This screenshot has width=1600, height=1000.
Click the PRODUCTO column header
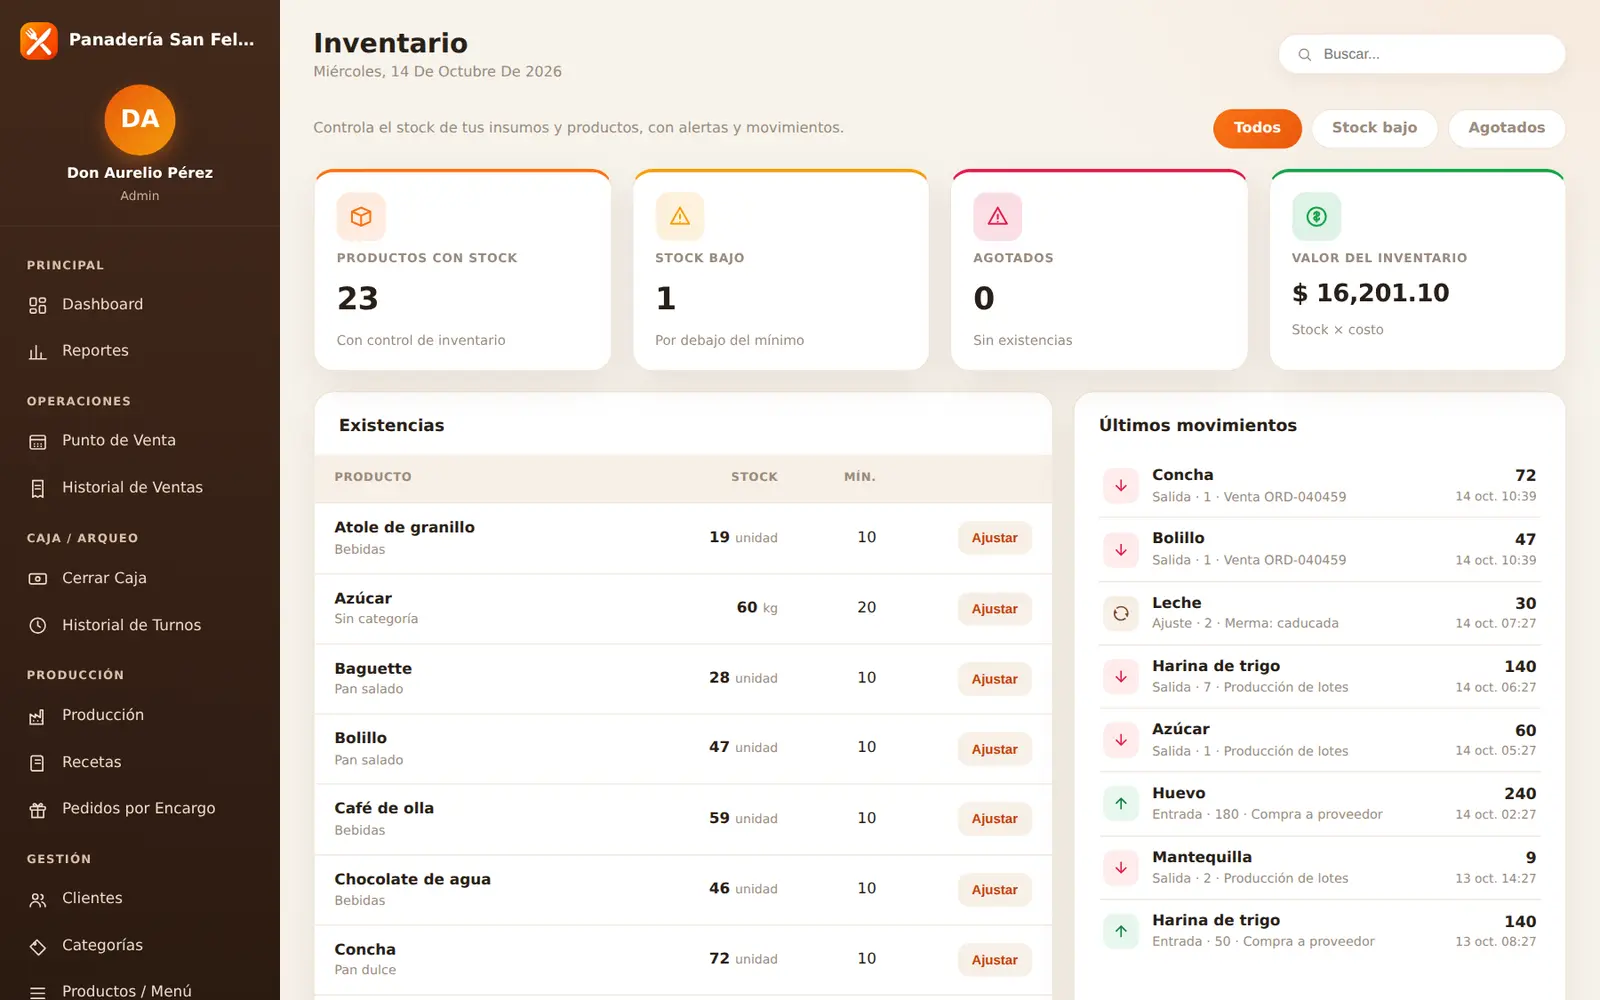(x=373, y=477)
